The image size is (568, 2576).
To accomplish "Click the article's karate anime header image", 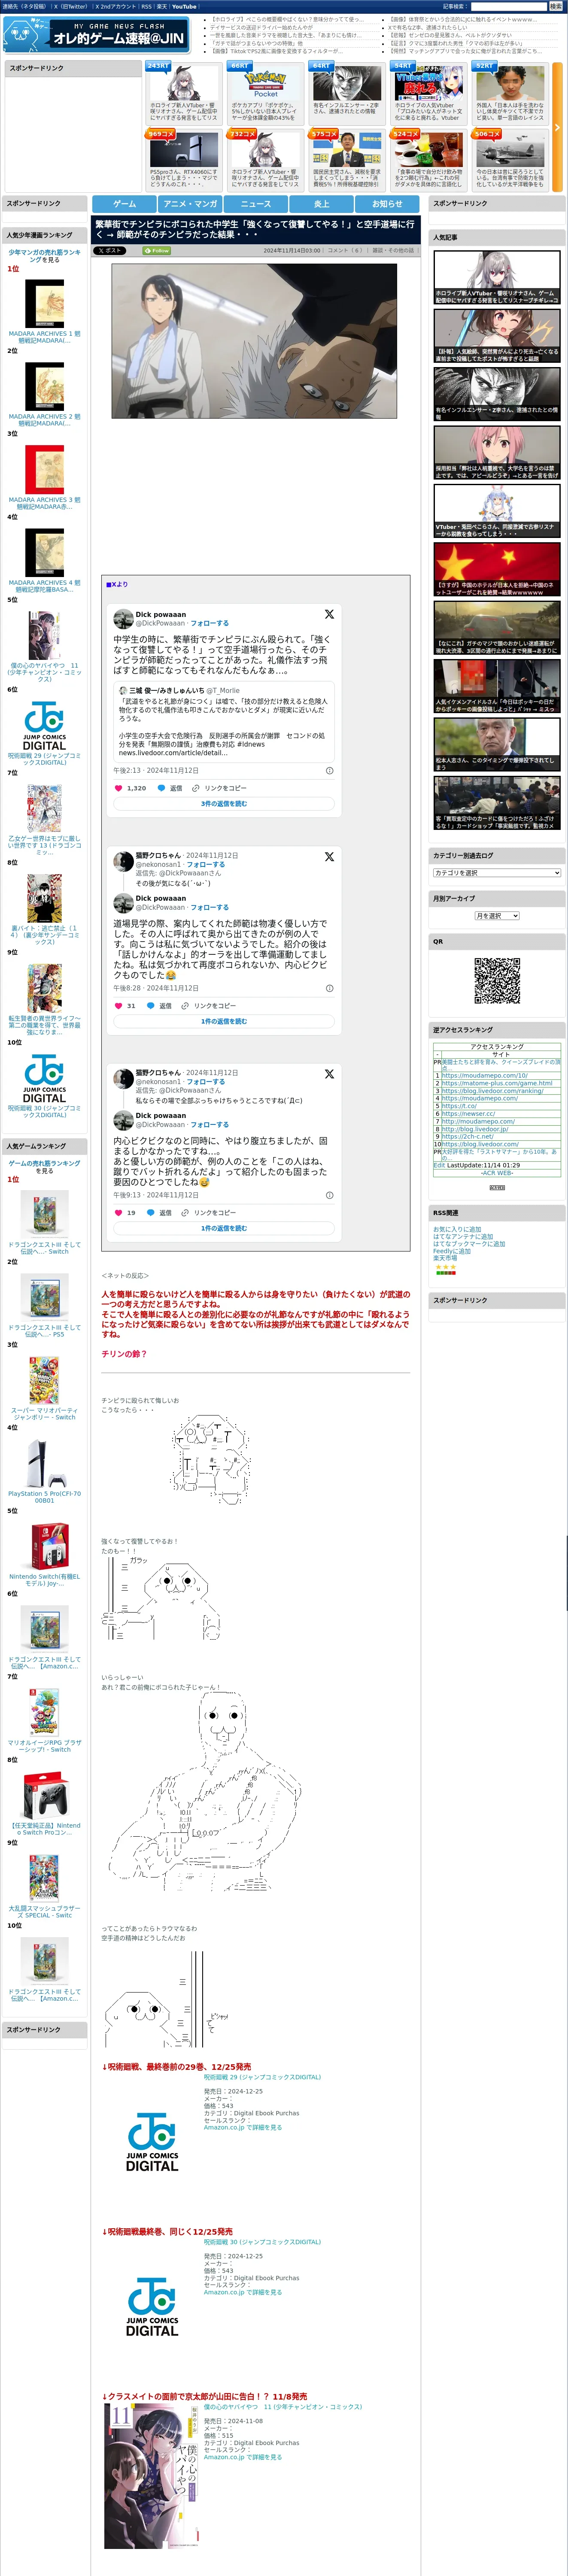I will point(254,341).
